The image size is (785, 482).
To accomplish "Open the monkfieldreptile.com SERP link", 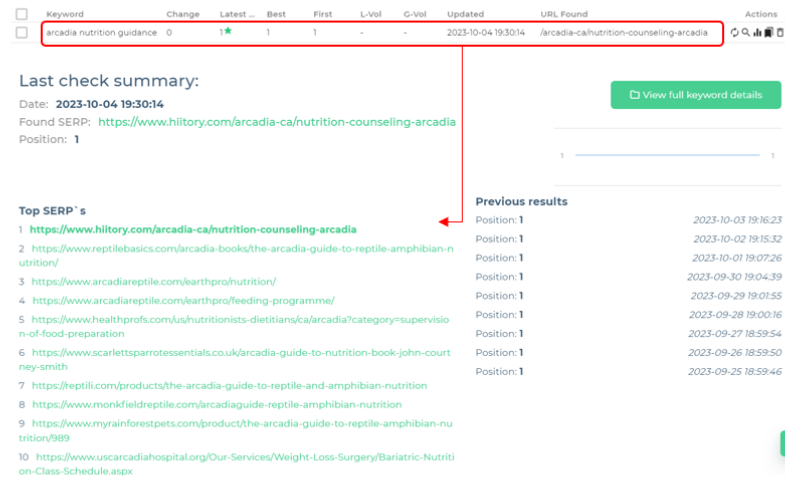I will tap(217, 405).
